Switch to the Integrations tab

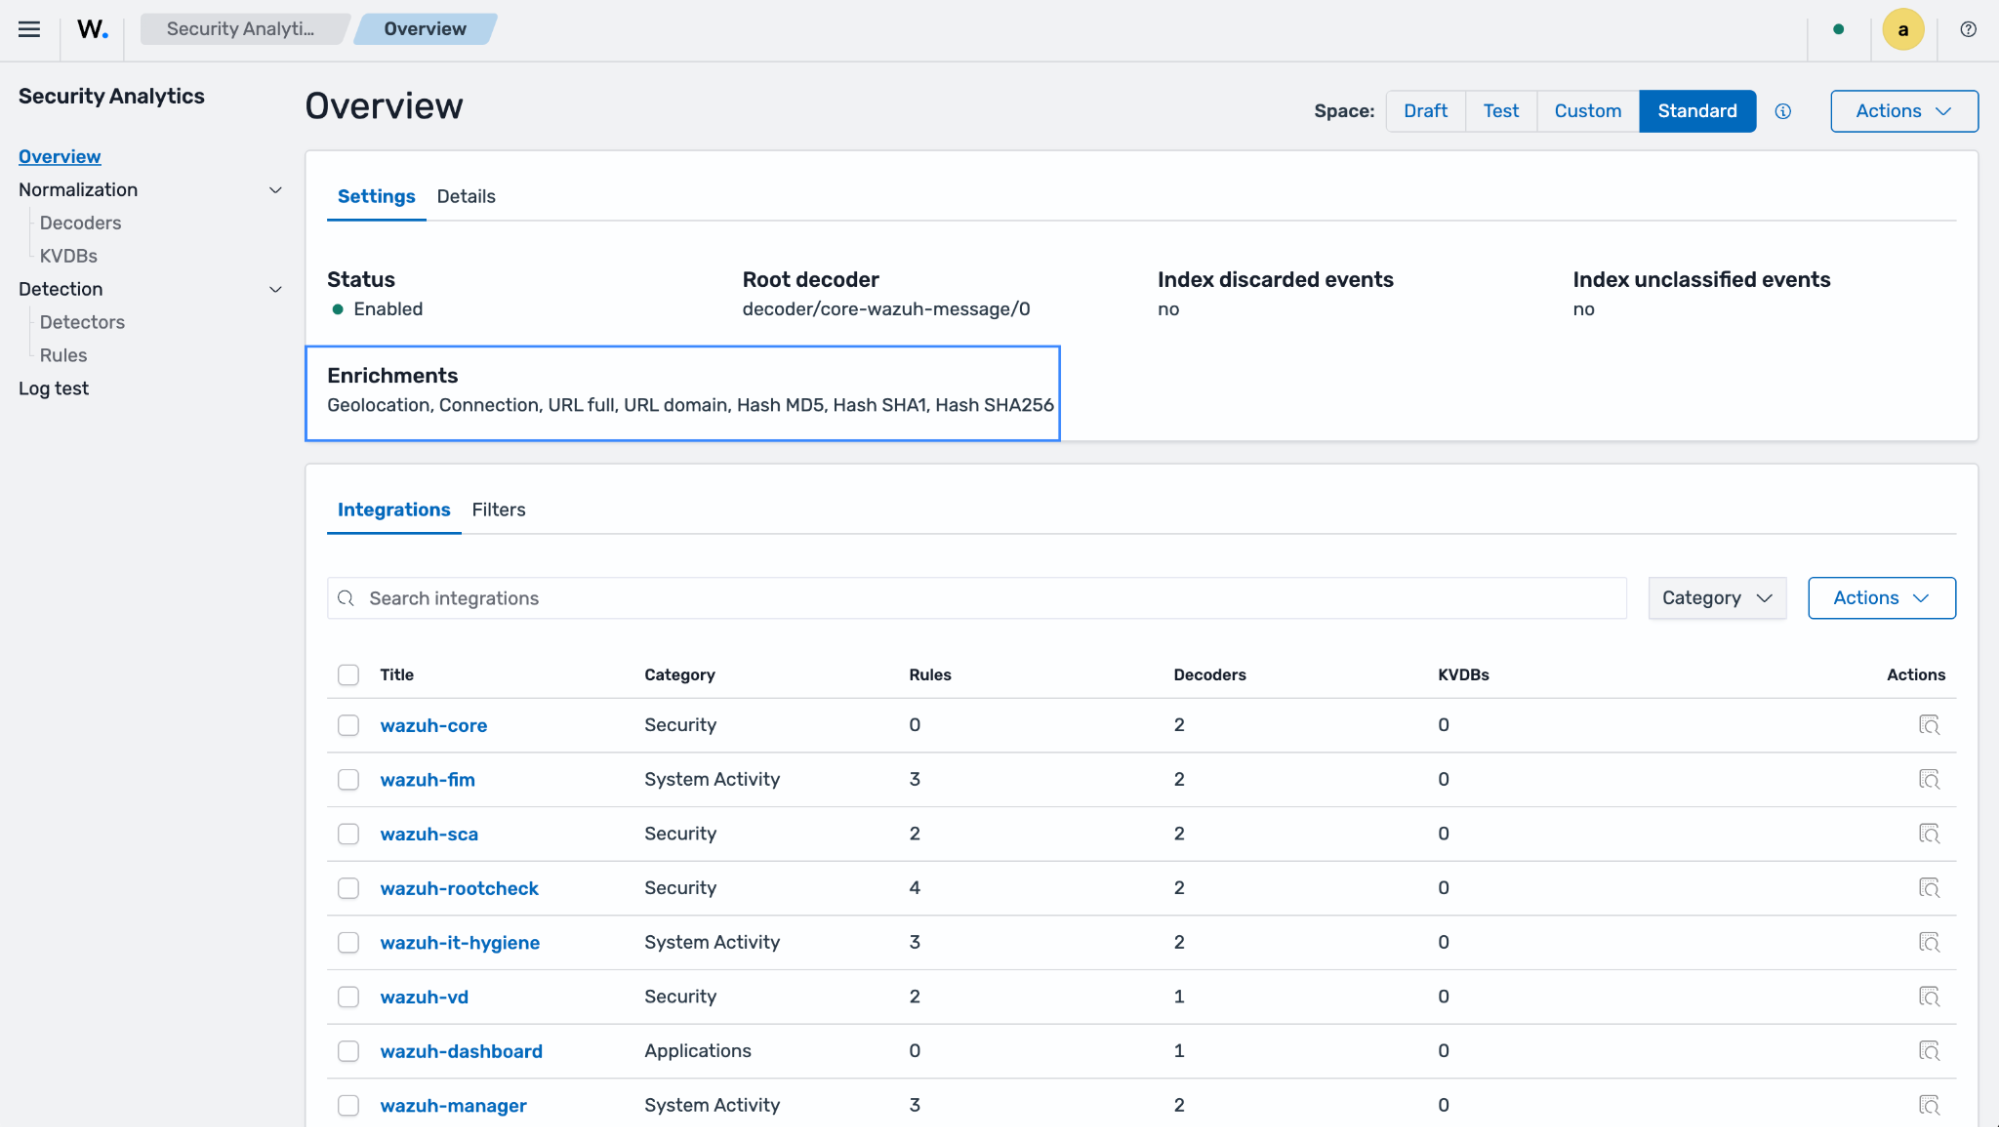coord(394,510)
